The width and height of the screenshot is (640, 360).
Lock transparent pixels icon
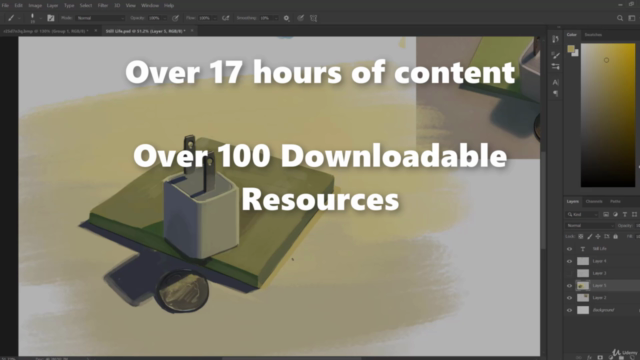tap(580, 236)
